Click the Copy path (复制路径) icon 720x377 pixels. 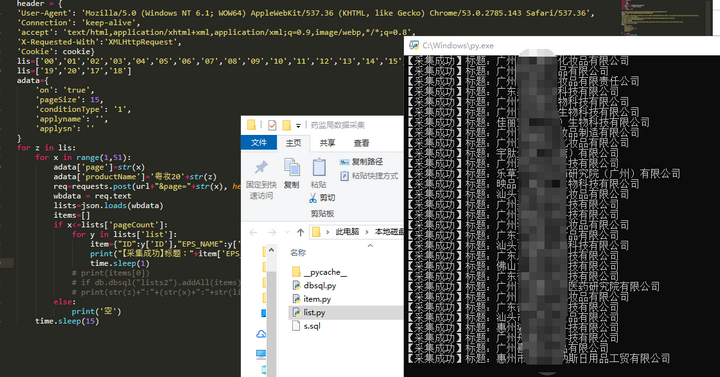click(344, 162)
